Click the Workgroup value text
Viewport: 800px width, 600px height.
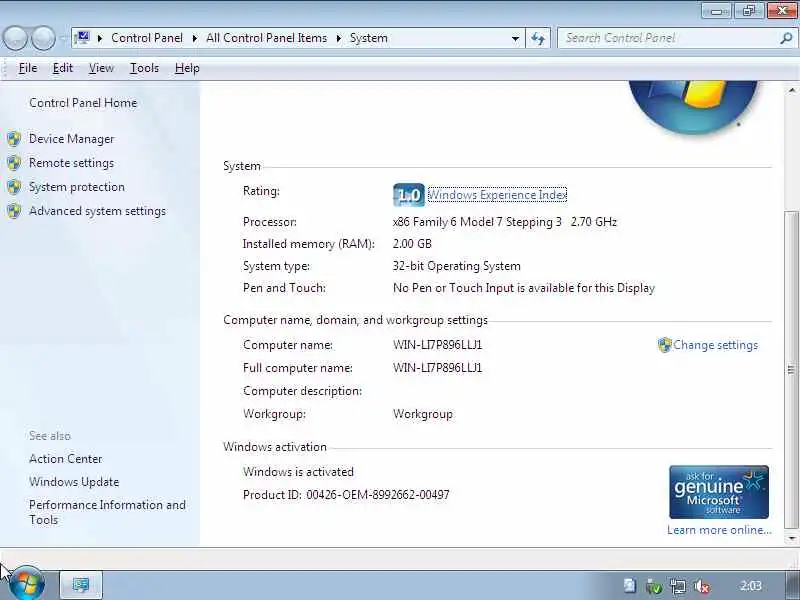coord(422,414)
